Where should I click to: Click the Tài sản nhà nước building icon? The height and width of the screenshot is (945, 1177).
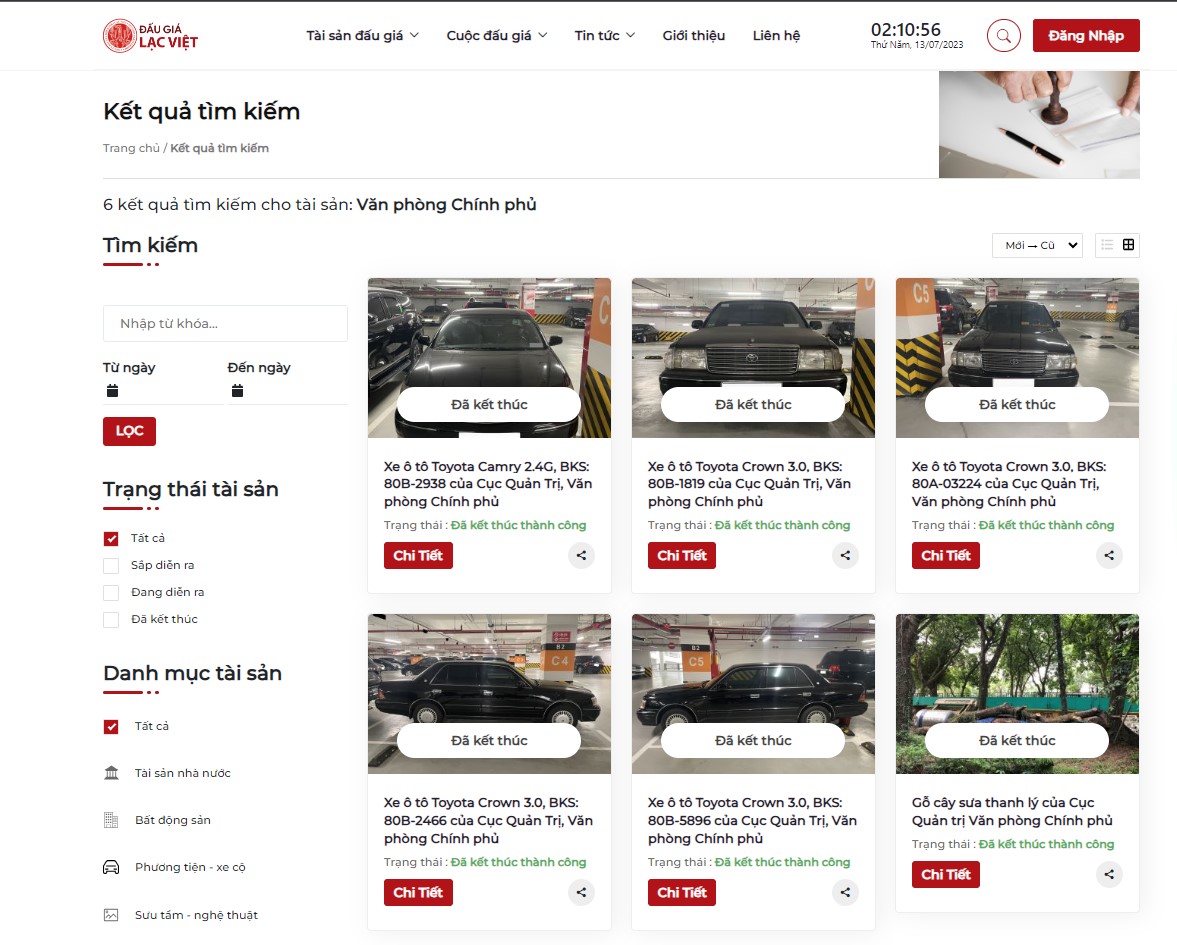coord(111,773)
